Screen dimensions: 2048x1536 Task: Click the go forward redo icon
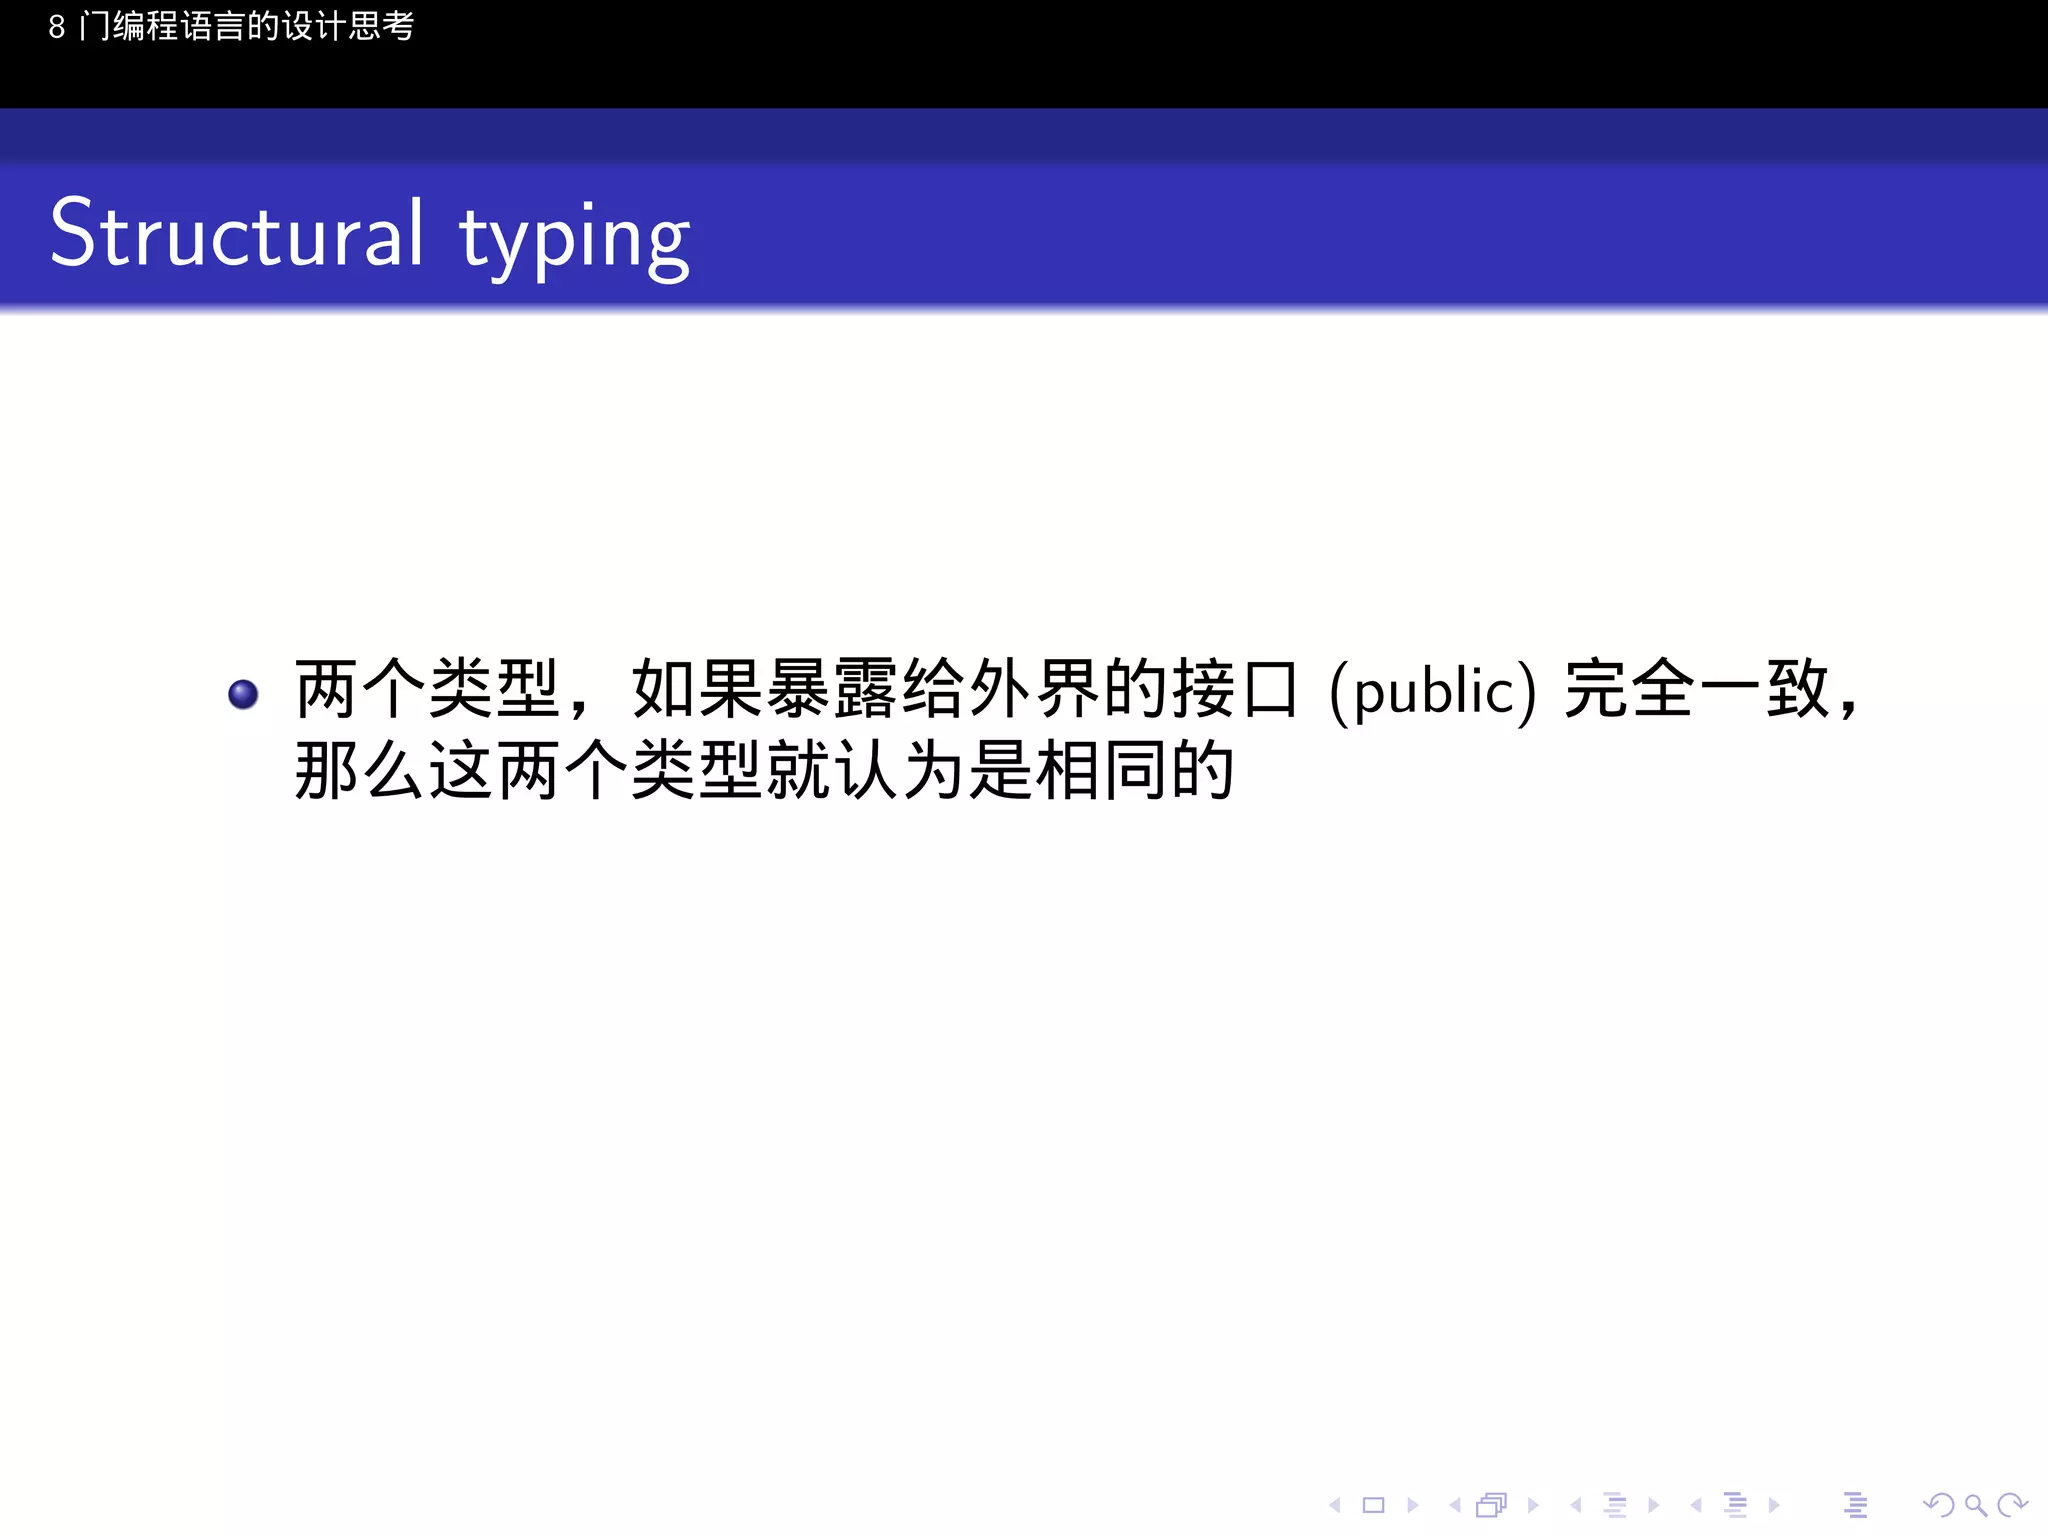click(2012, 1505)
